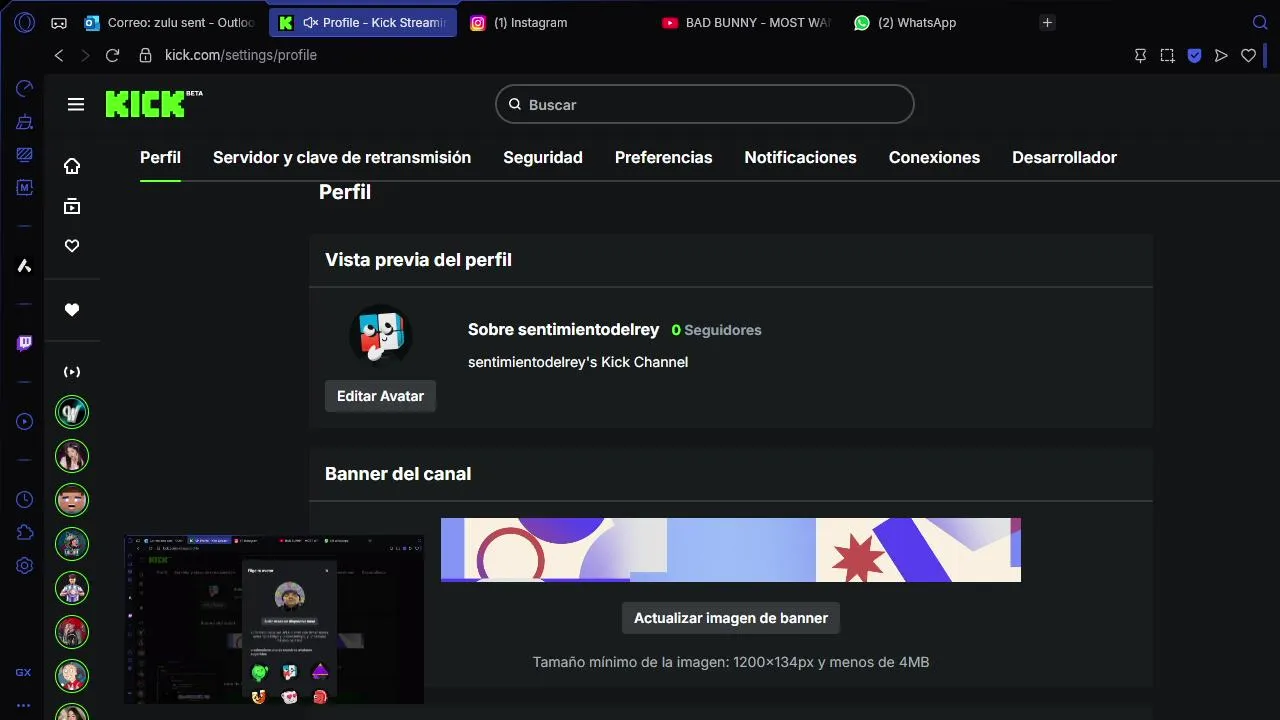
Task: Click the kick.com/settings/profile address bar
Action: coord(241,55)
